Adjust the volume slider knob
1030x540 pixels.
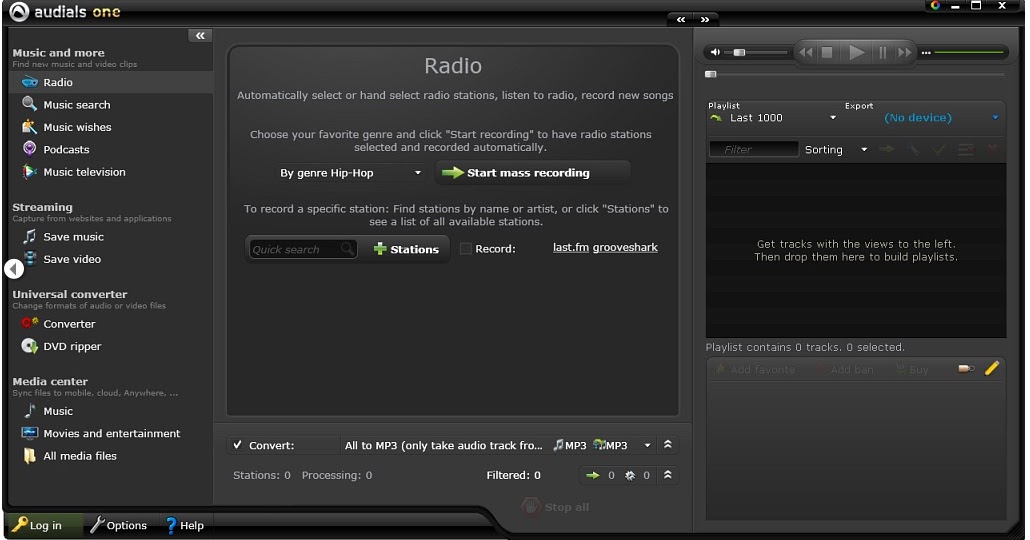coord(740,52)
